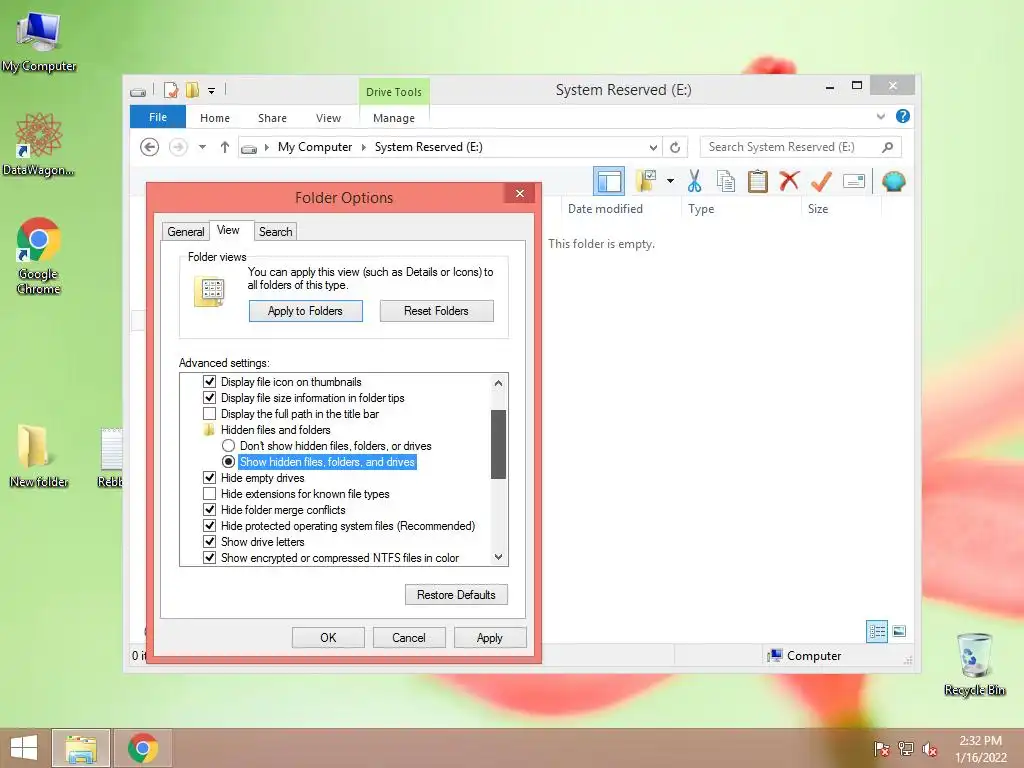
Task: Click the Action Center flag tray icon
Action: coord(881,748)
